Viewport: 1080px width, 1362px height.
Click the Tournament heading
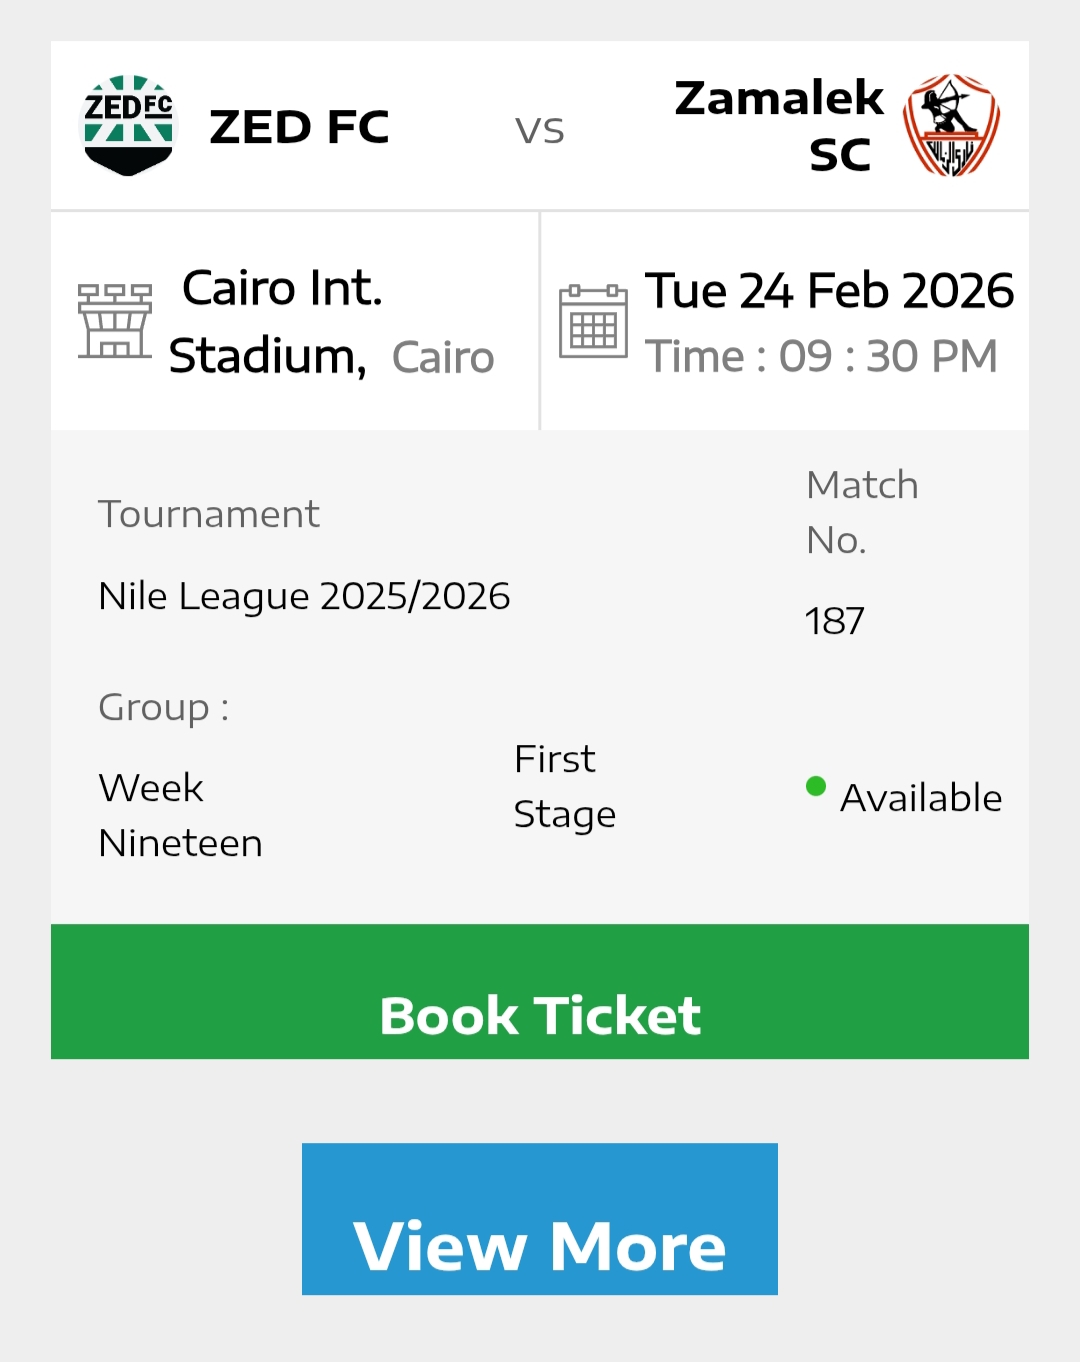point(207,514)
